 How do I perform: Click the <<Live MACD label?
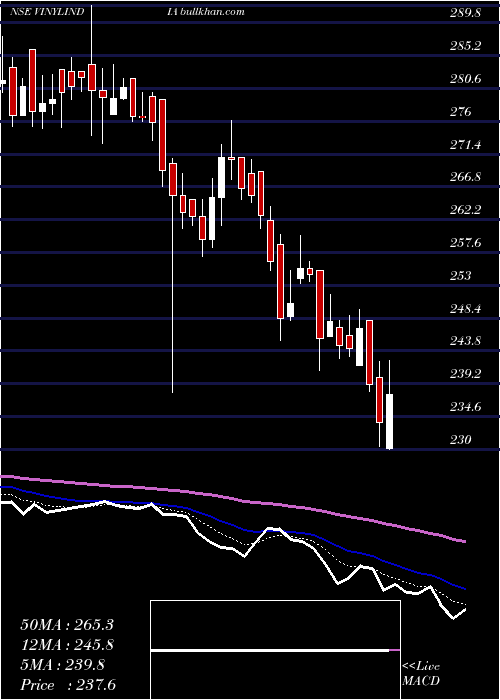pos(421,673)
